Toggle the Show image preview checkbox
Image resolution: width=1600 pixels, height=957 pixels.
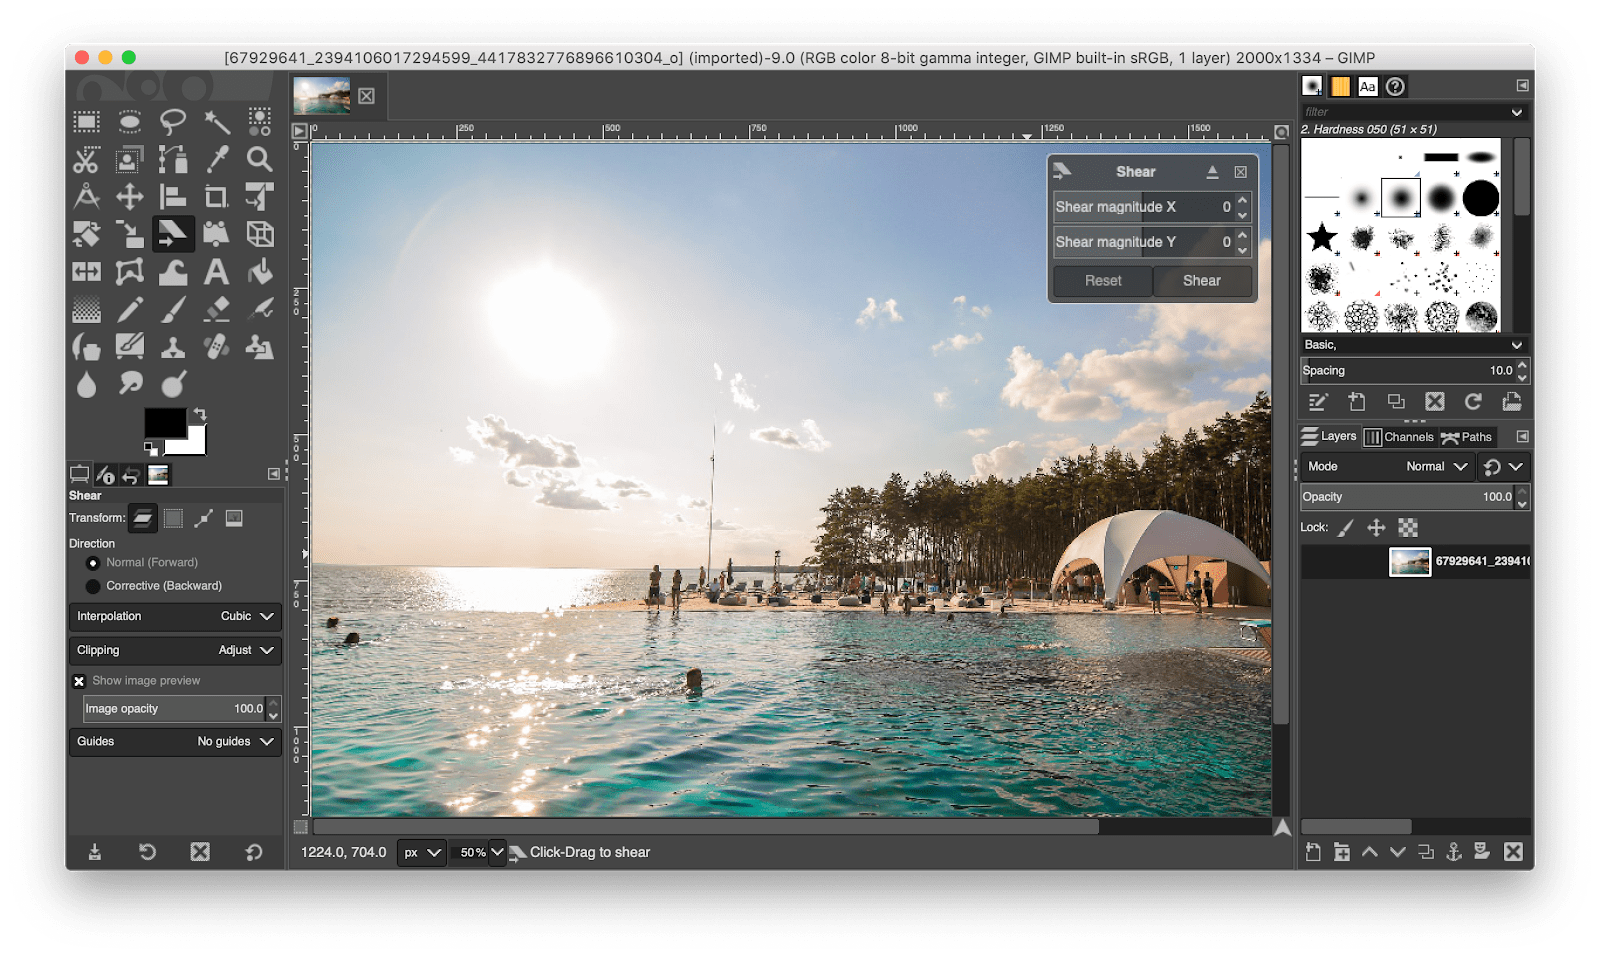79,681
